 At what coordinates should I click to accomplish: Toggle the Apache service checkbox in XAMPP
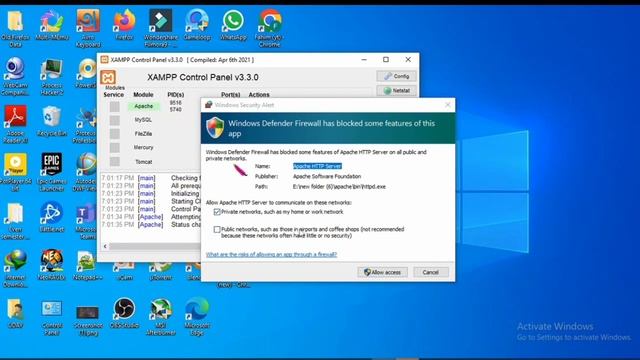(x=115, y=107)
